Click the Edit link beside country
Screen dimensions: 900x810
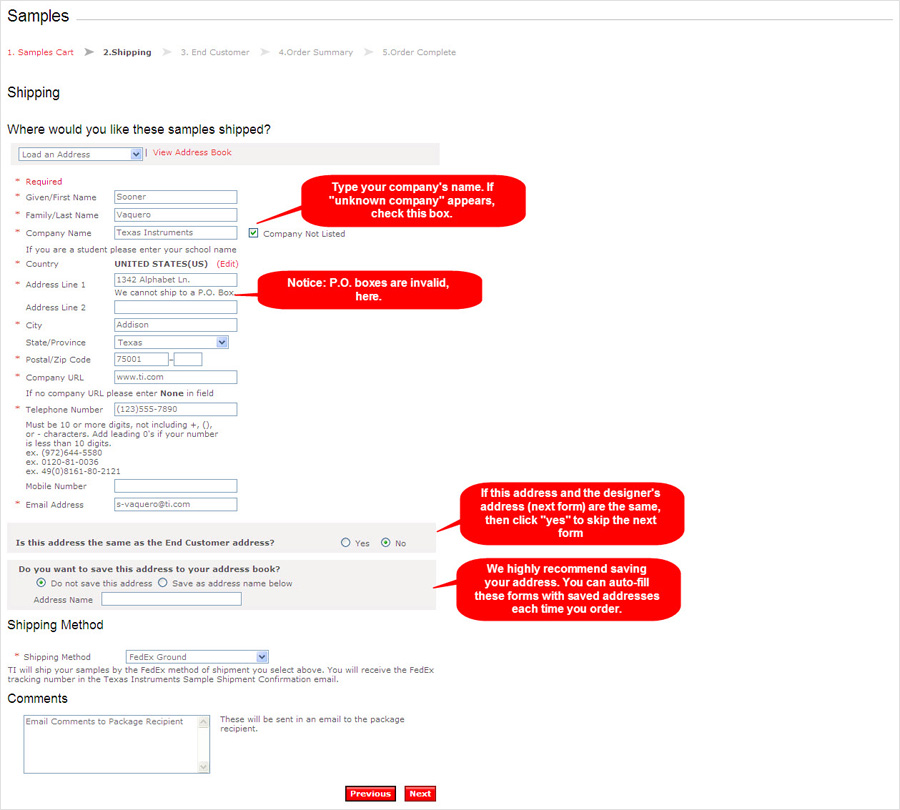coord(228,264)
